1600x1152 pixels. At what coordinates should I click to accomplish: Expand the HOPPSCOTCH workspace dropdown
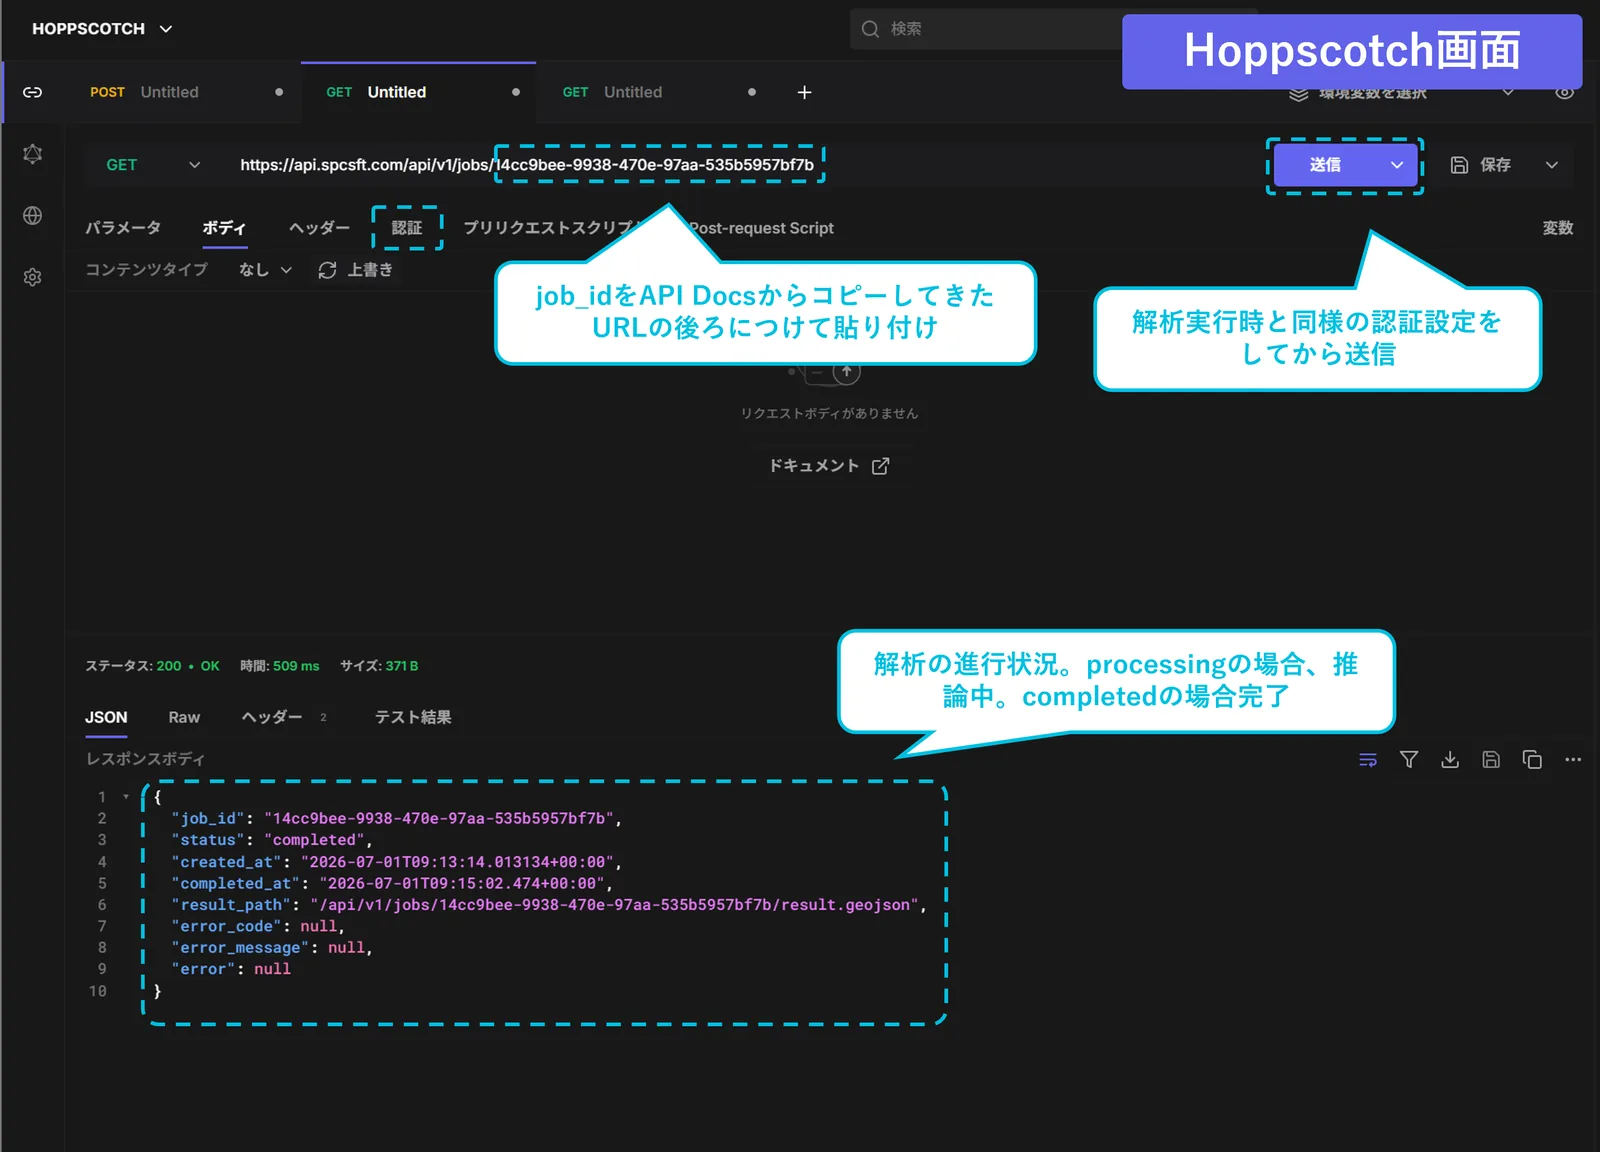click(102, 29)
